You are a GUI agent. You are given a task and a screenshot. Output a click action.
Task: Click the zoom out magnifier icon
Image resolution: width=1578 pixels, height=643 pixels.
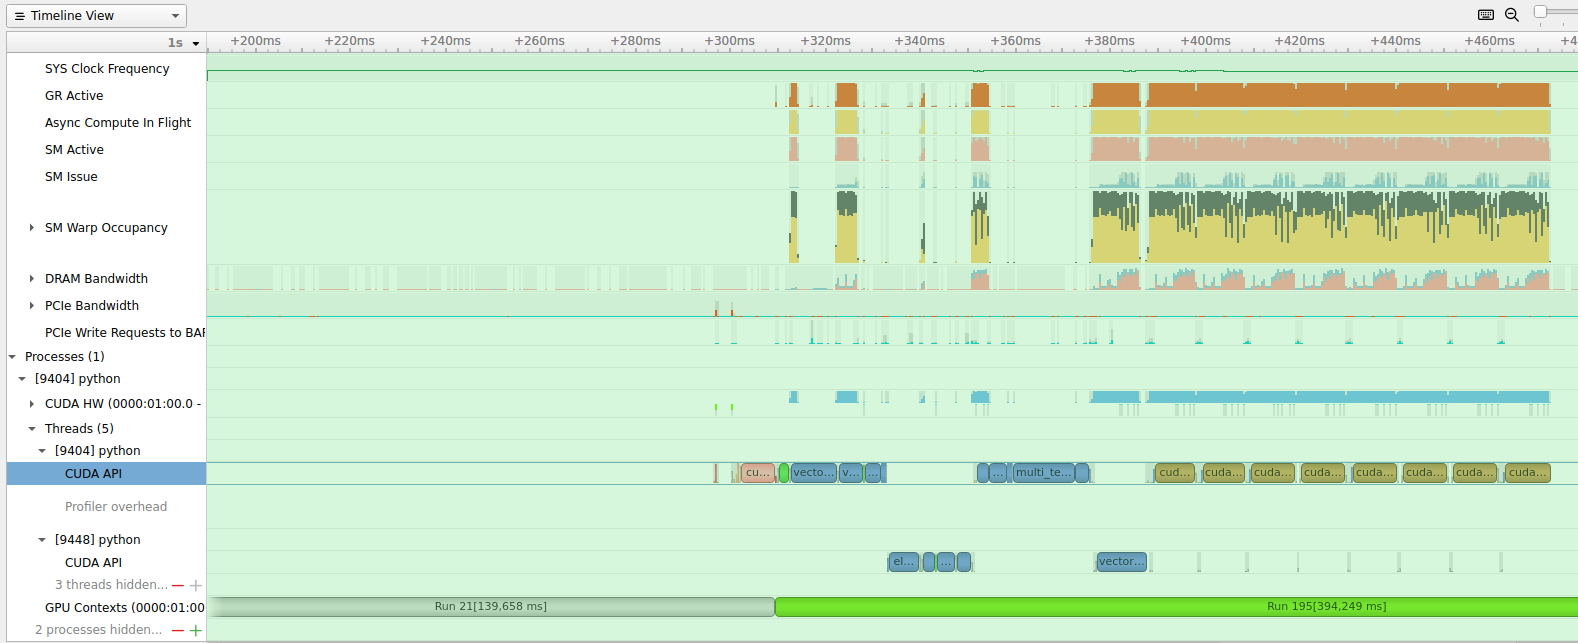(1512, 15)
